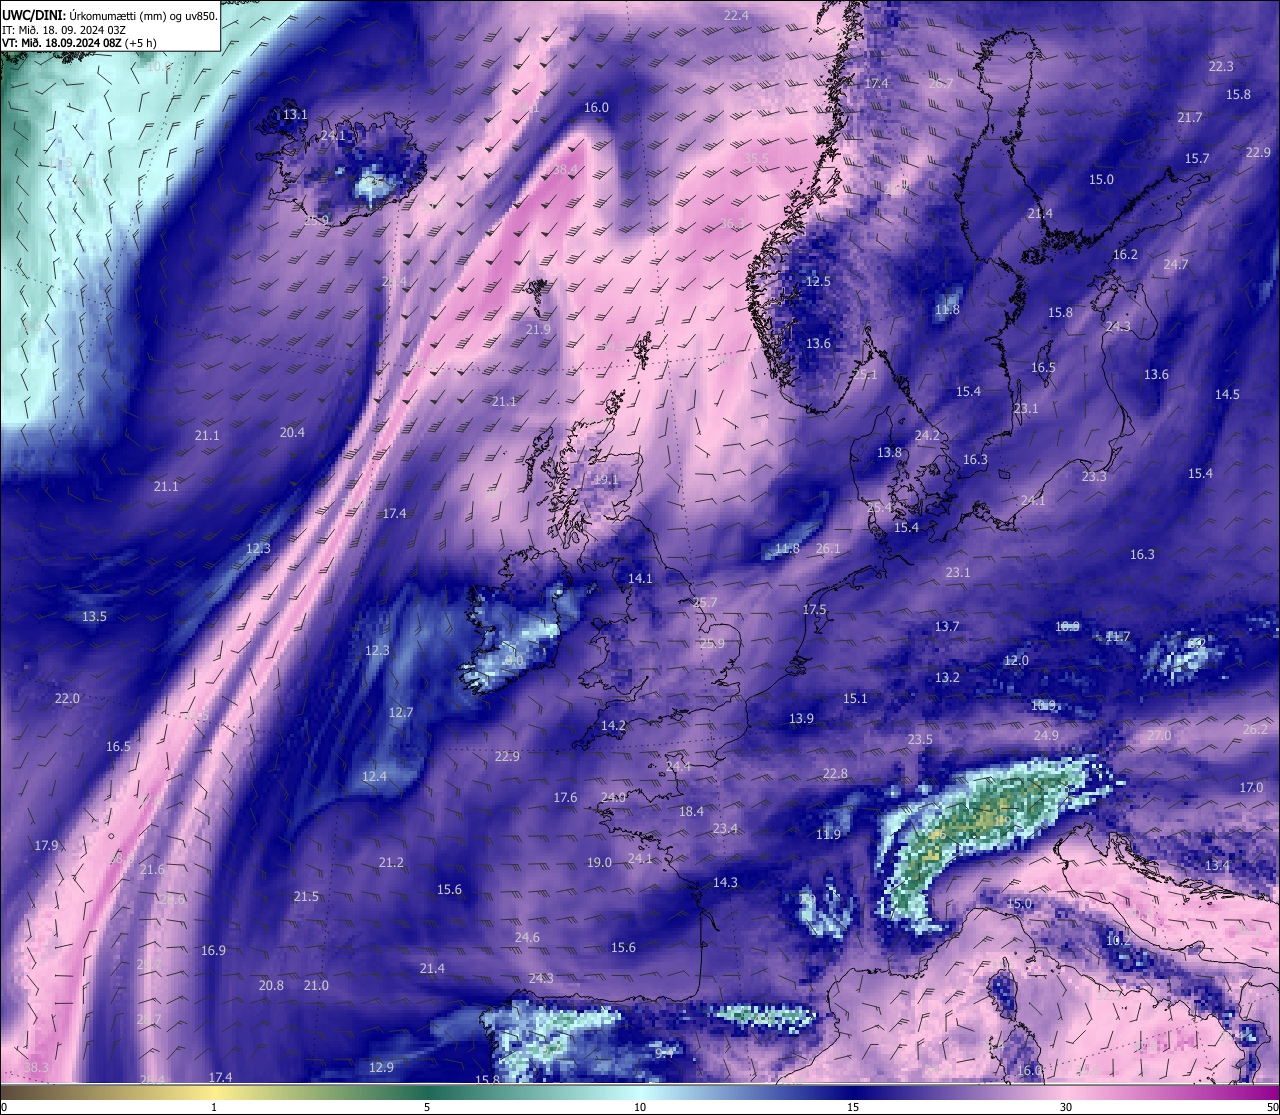Screen dimensions: 1280x1115
Task: Click the 16.2 value label
Action: (1125, 255)
